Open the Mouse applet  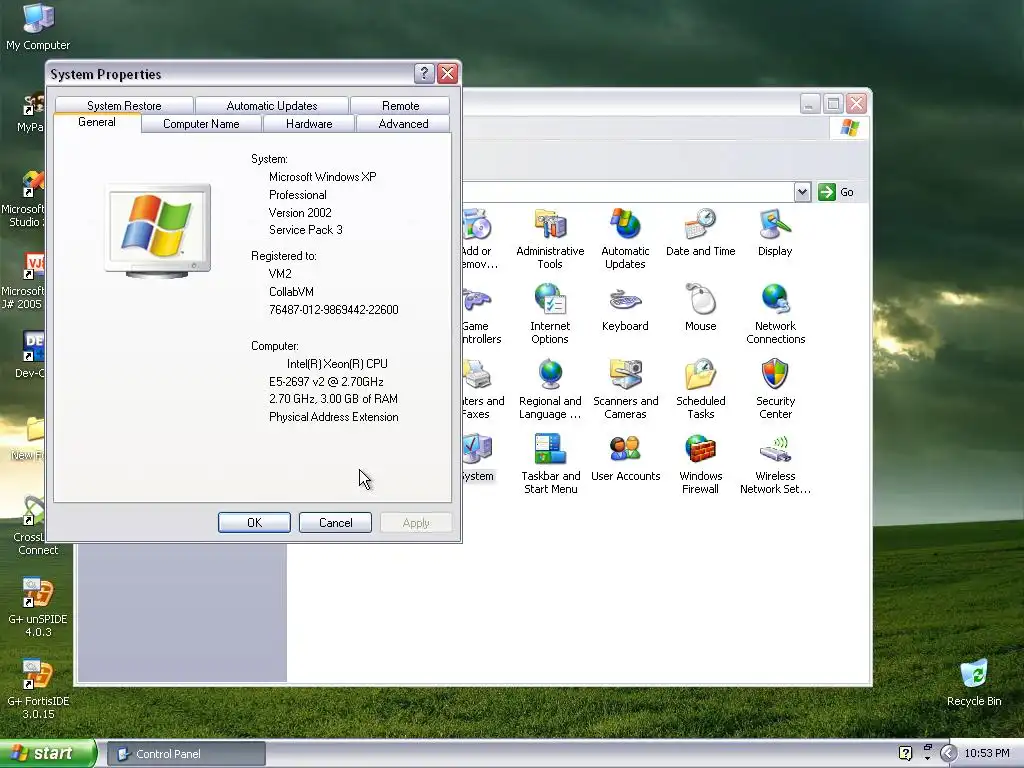point(700,308)
